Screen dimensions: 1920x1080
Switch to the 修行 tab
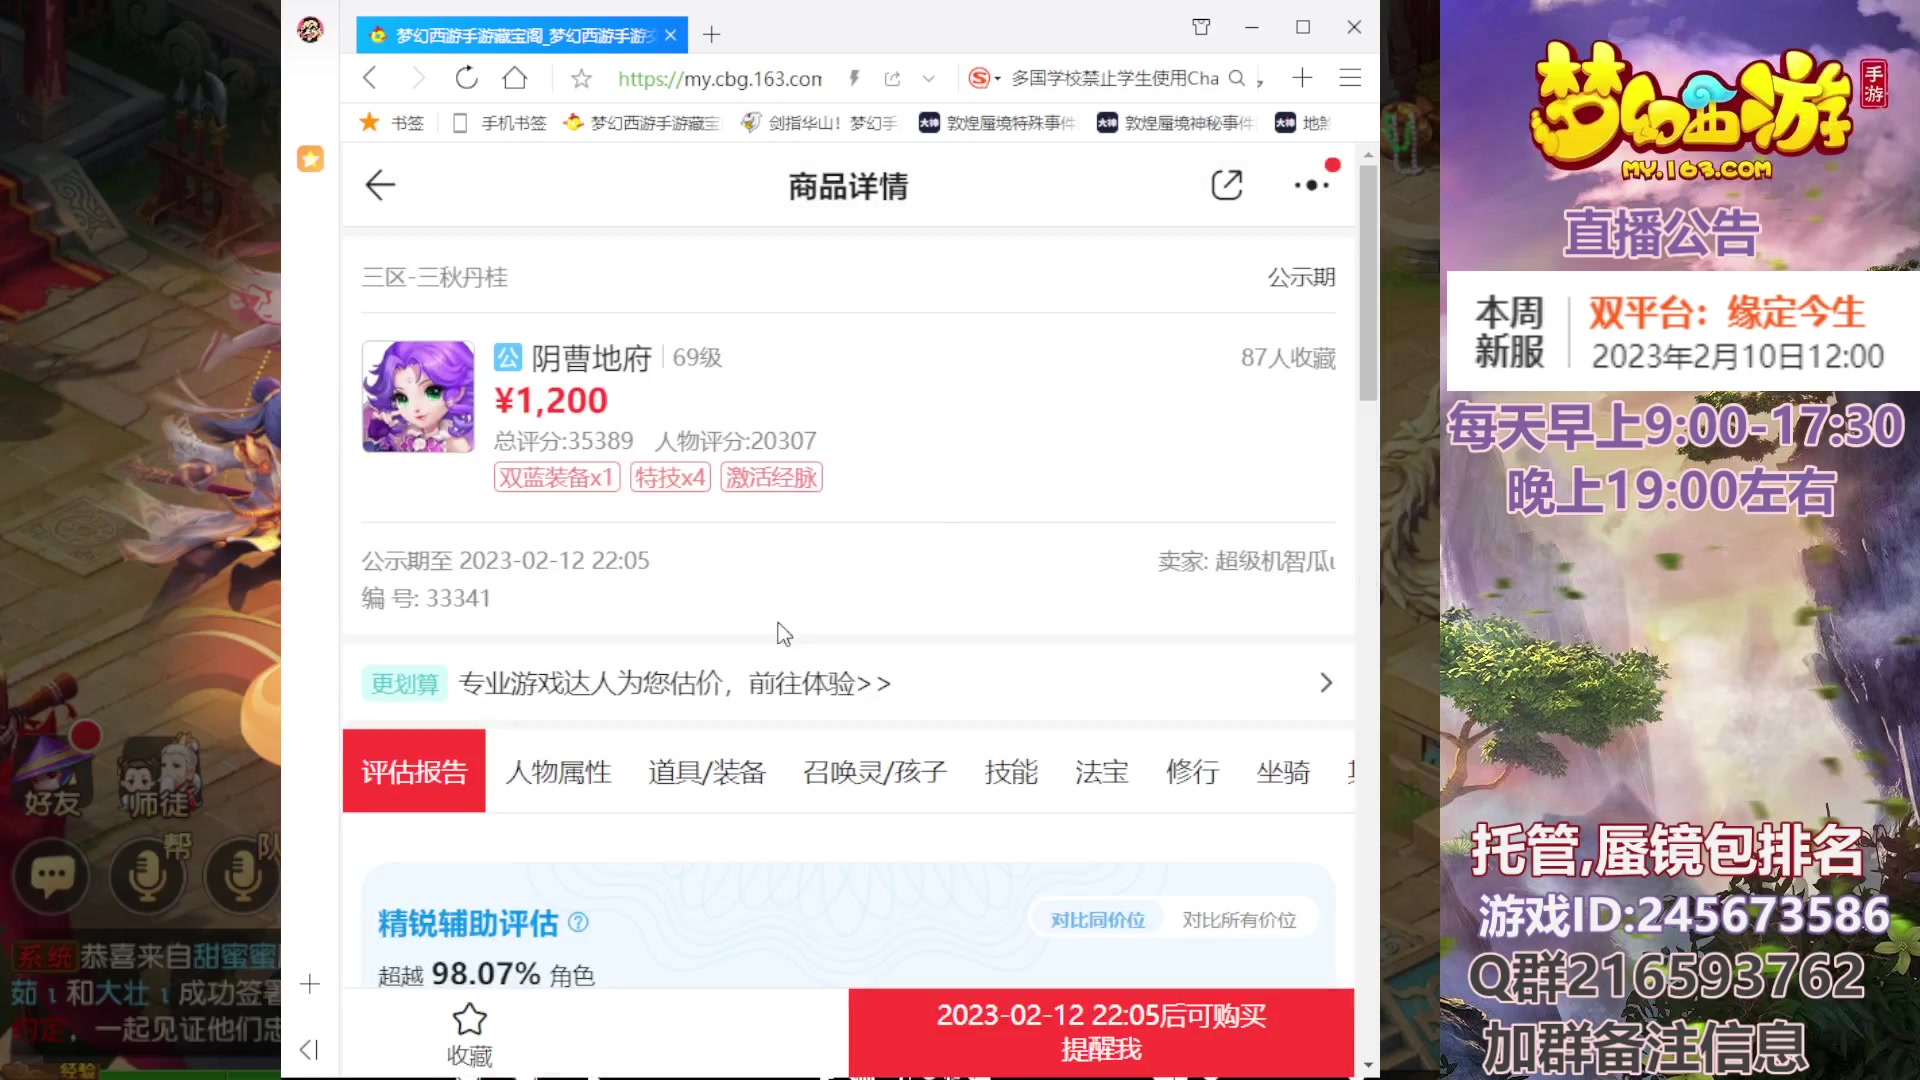[1193, 772]
